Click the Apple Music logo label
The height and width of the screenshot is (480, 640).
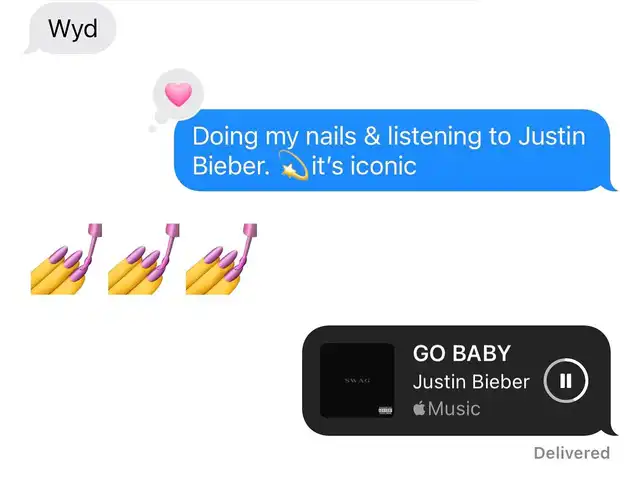[x=447, y=408]
